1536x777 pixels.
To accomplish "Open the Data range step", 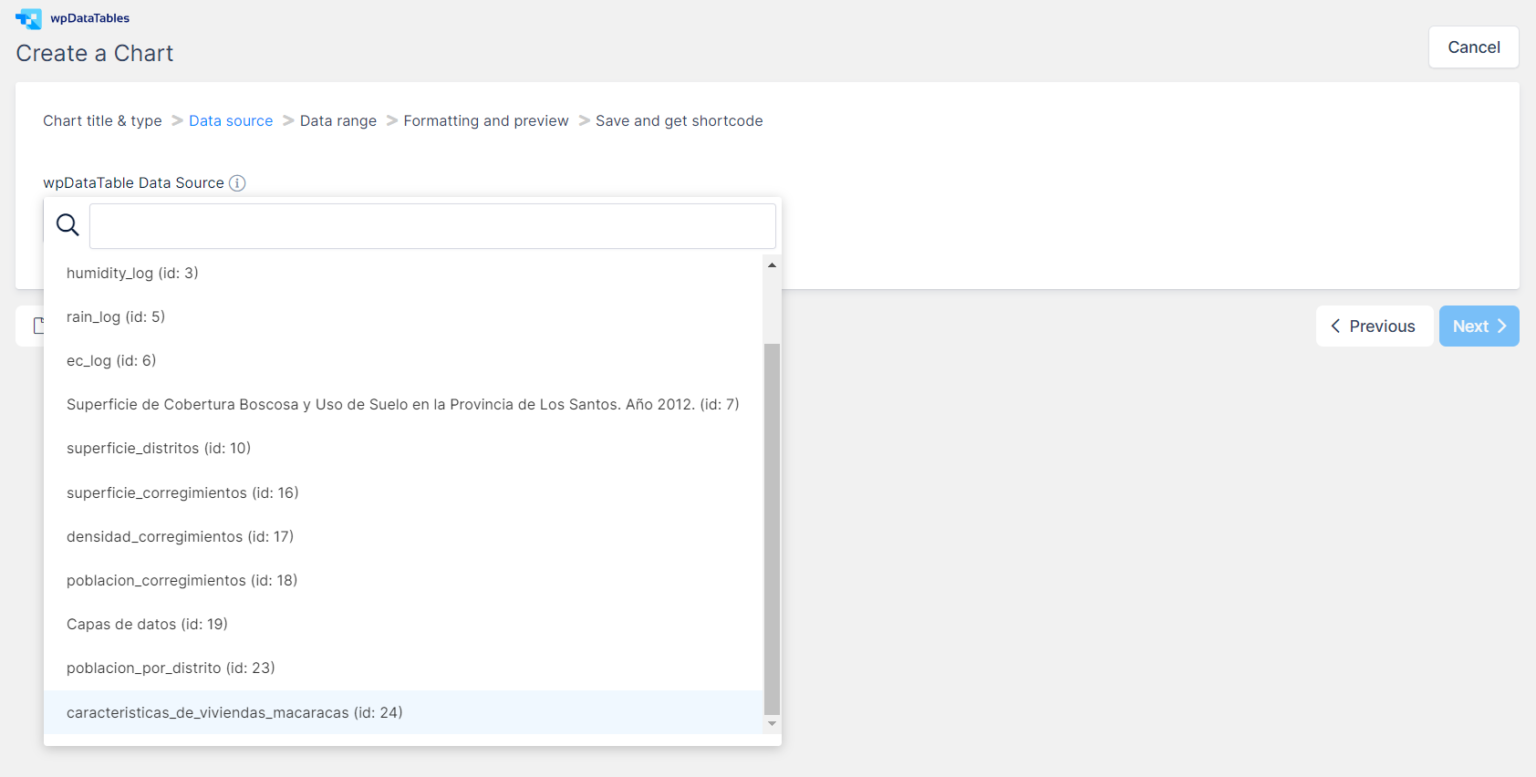I will click(338, 121).
